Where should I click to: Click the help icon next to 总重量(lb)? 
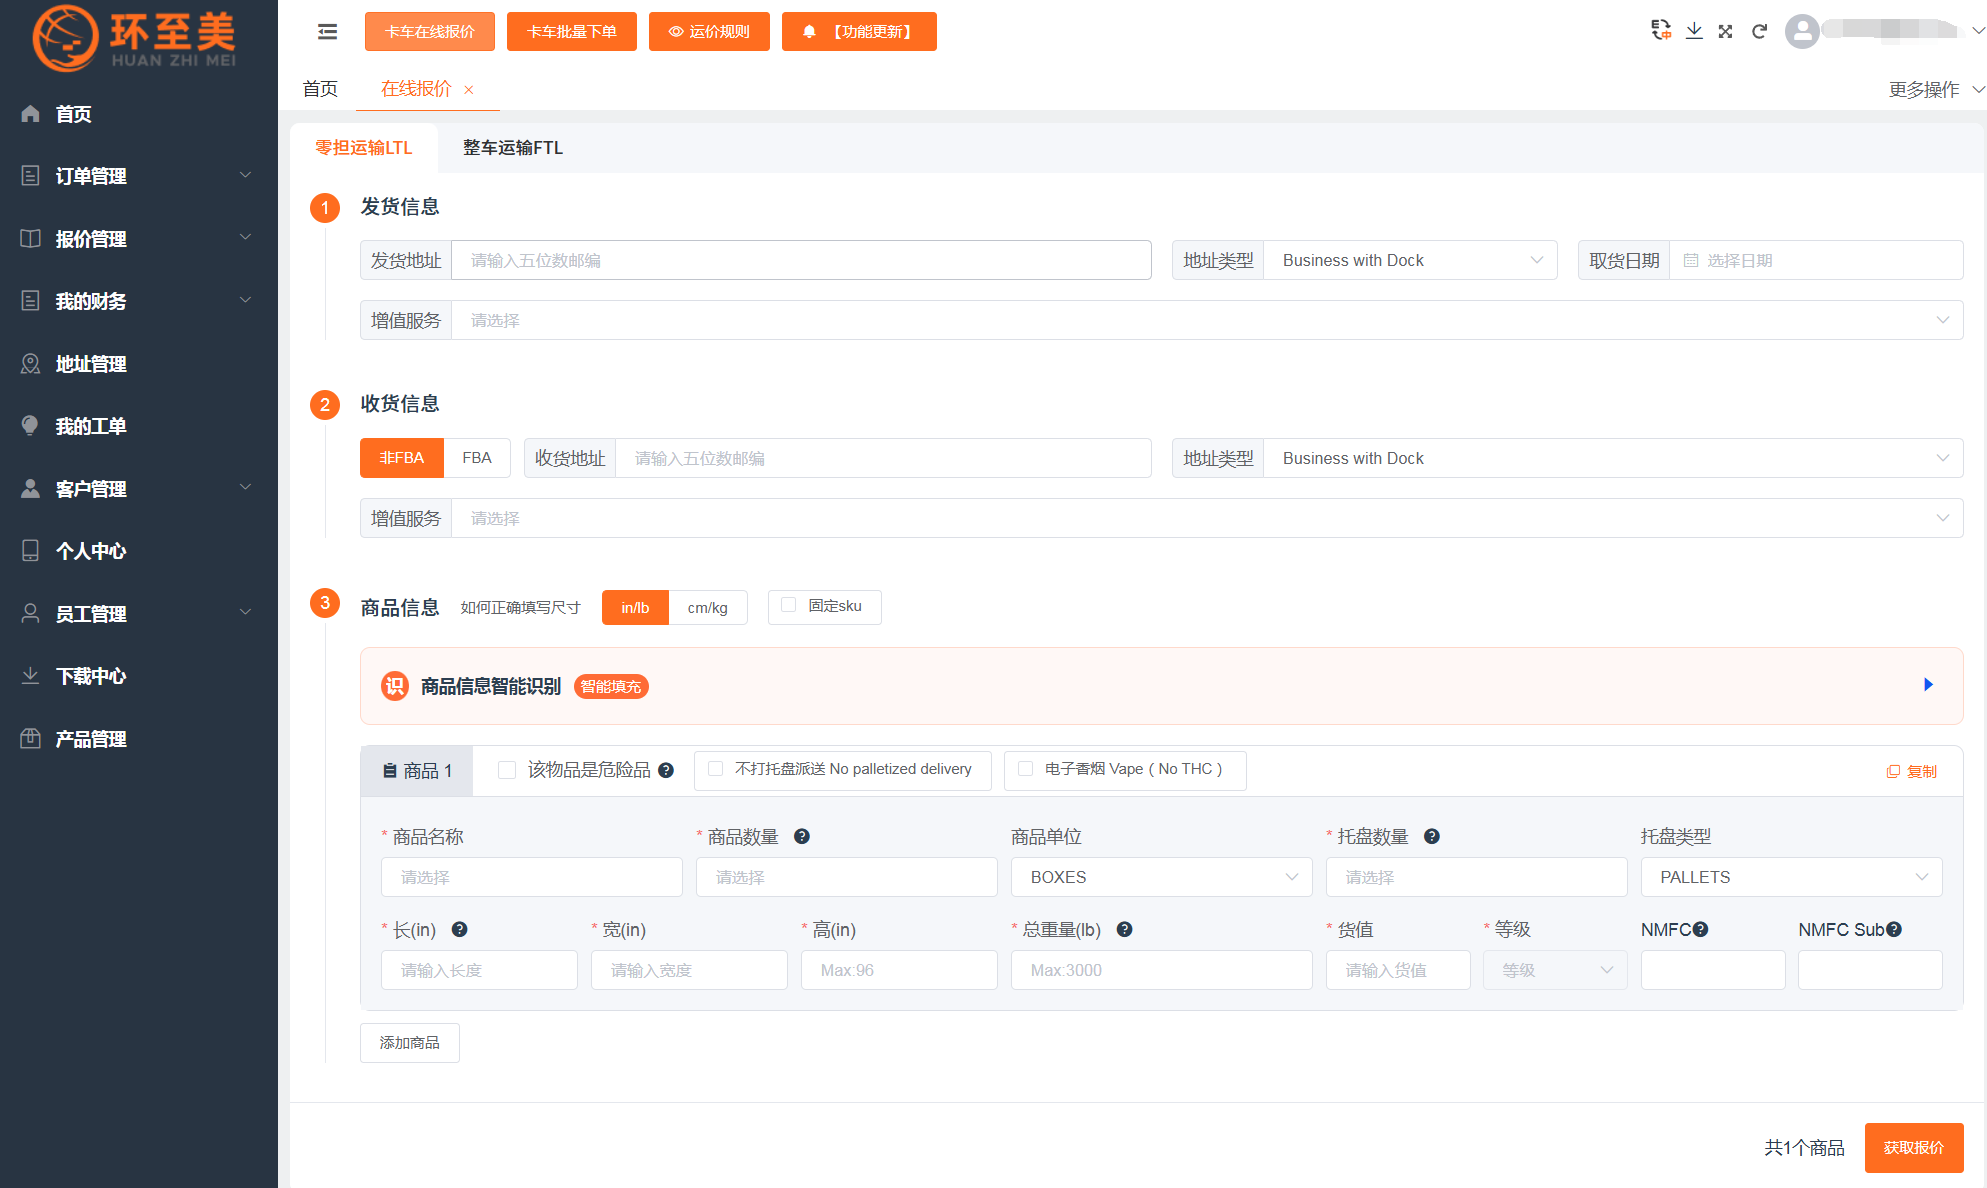click(x=1125, y=929)
